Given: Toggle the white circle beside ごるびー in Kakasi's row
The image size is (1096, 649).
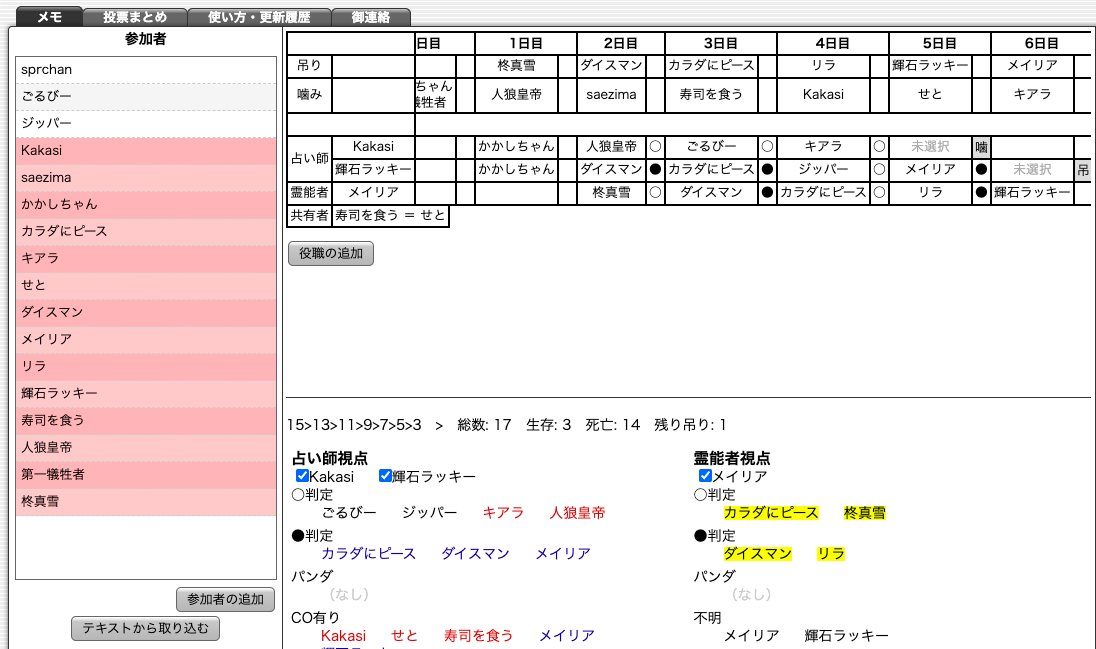Looking at the screenshot, I should pos(767,147).
